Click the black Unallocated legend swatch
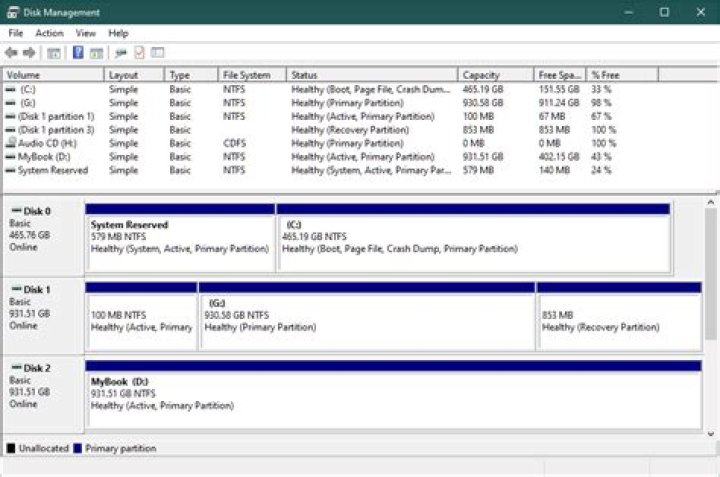Viewport: 720px width, 477px height. click(x=11, y=449)
